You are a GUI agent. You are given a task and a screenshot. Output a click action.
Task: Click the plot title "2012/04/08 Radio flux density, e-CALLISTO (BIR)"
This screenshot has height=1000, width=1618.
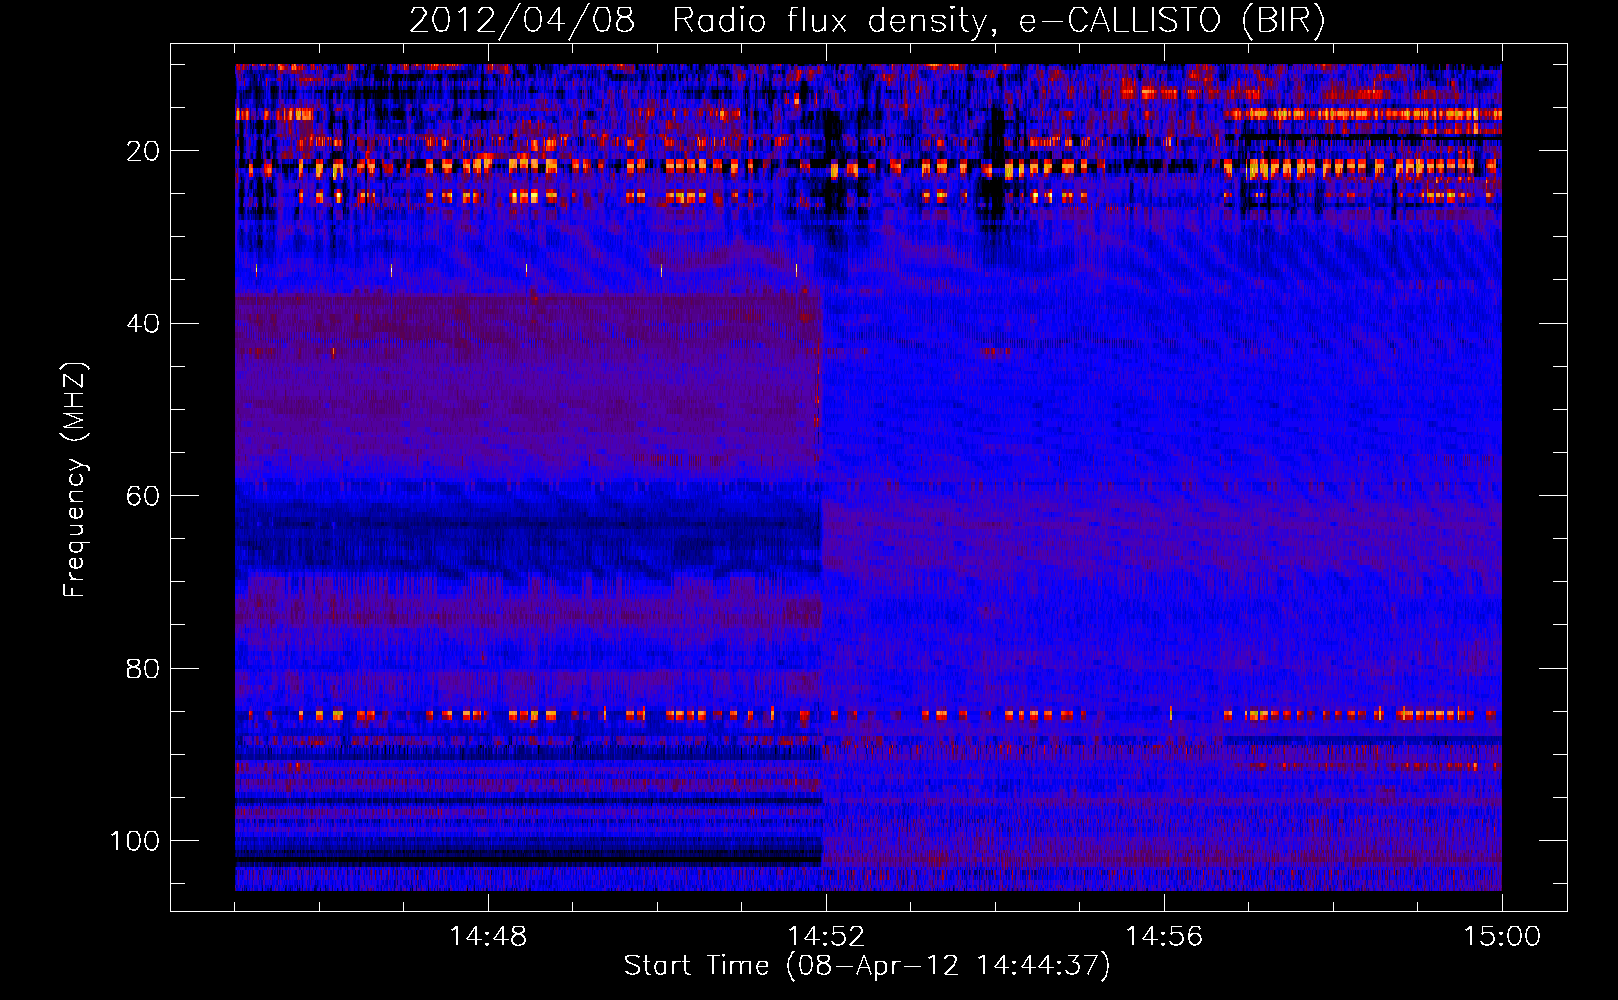tap(867, 21)
